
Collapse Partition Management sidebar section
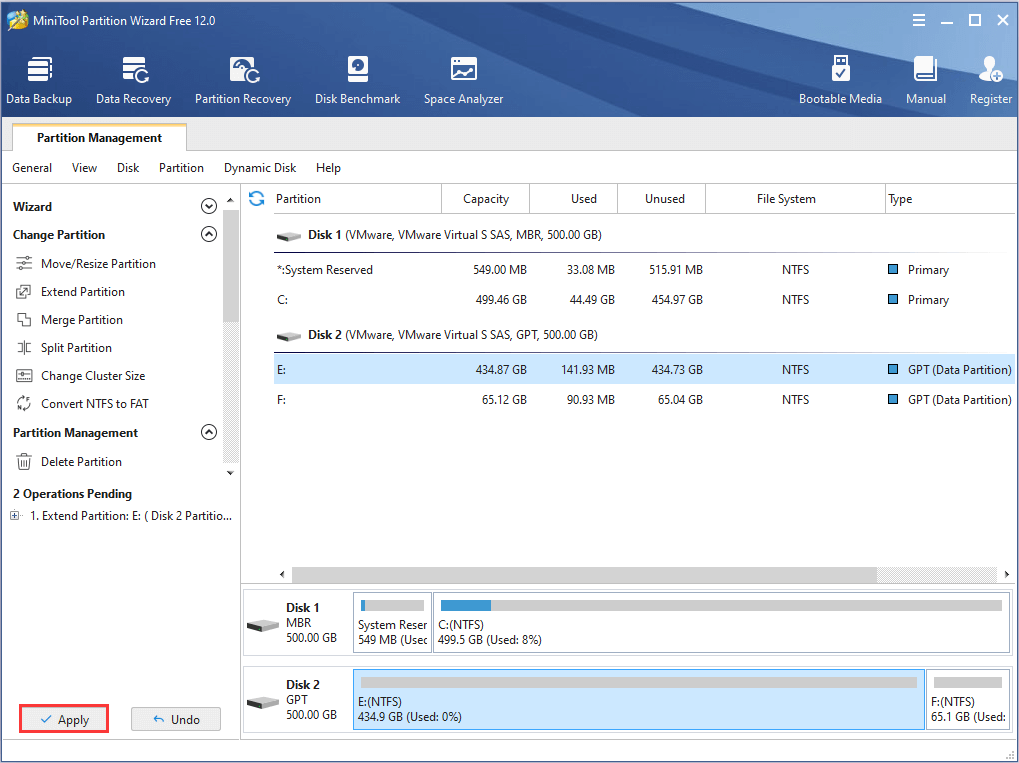point(209,432)
